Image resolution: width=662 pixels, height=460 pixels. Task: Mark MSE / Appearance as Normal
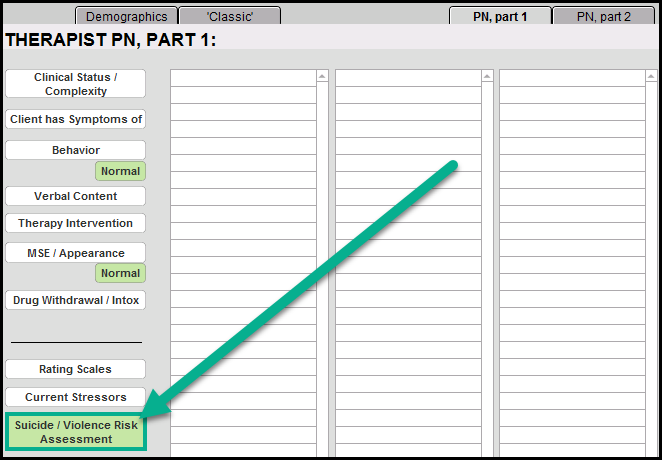[x=120, y=273]
